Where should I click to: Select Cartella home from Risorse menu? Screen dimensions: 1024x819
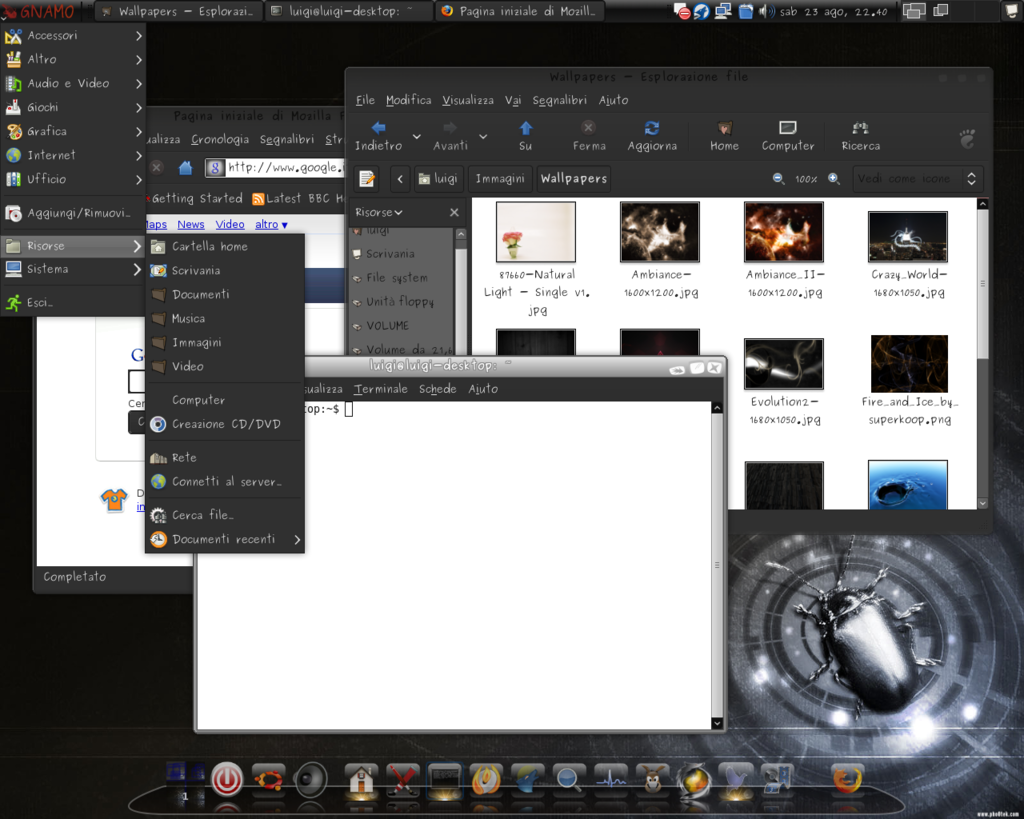(209, 246)
